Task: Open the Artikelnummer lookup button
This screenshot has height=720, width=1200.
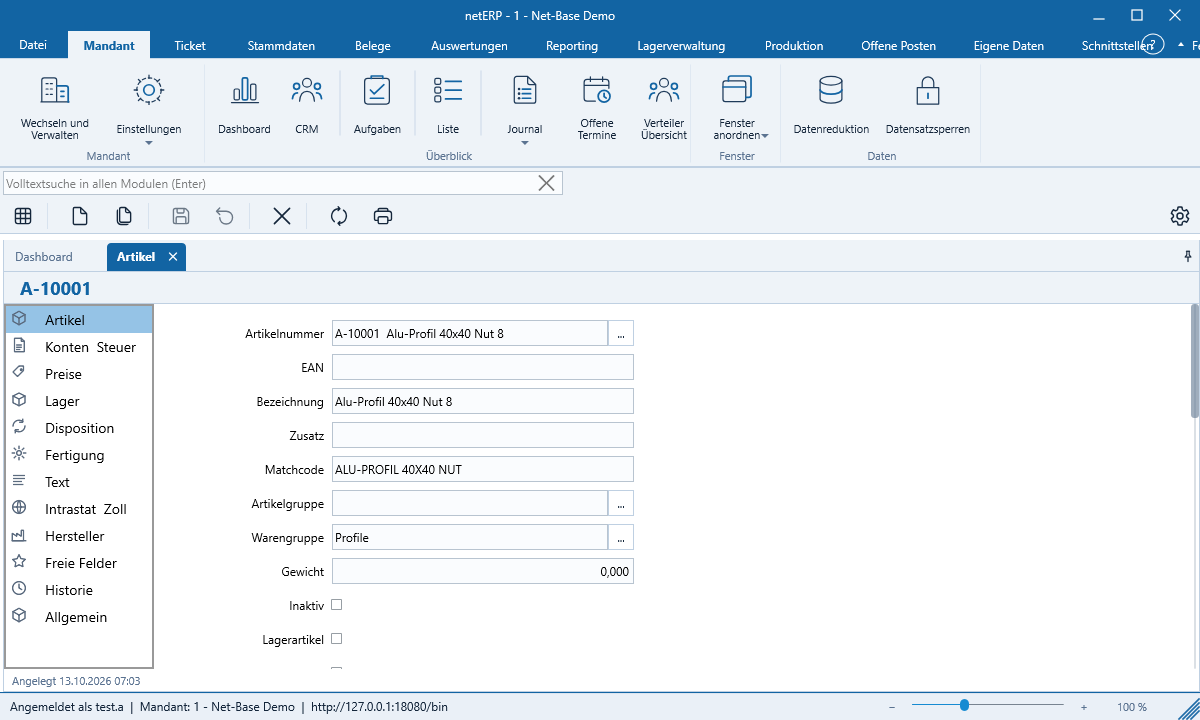Action: (621, 333)
